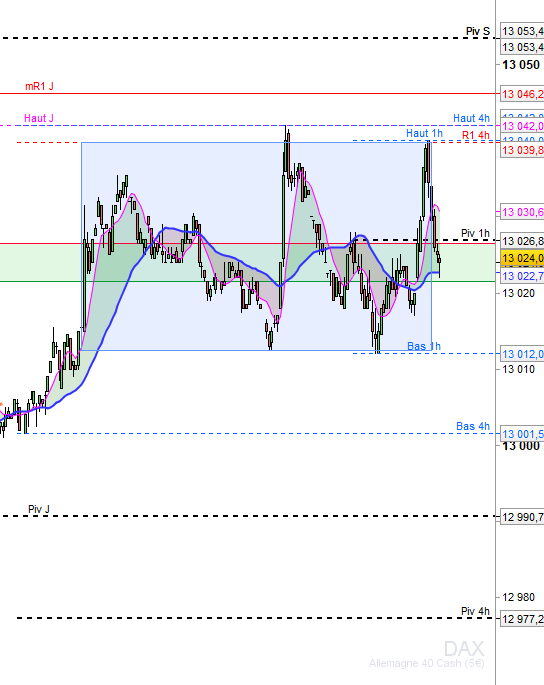Image resolution: width=544 pixels, height=685 pixels.
Task: Select the 12 990,7 price tag
Action: tap(522, 517)
